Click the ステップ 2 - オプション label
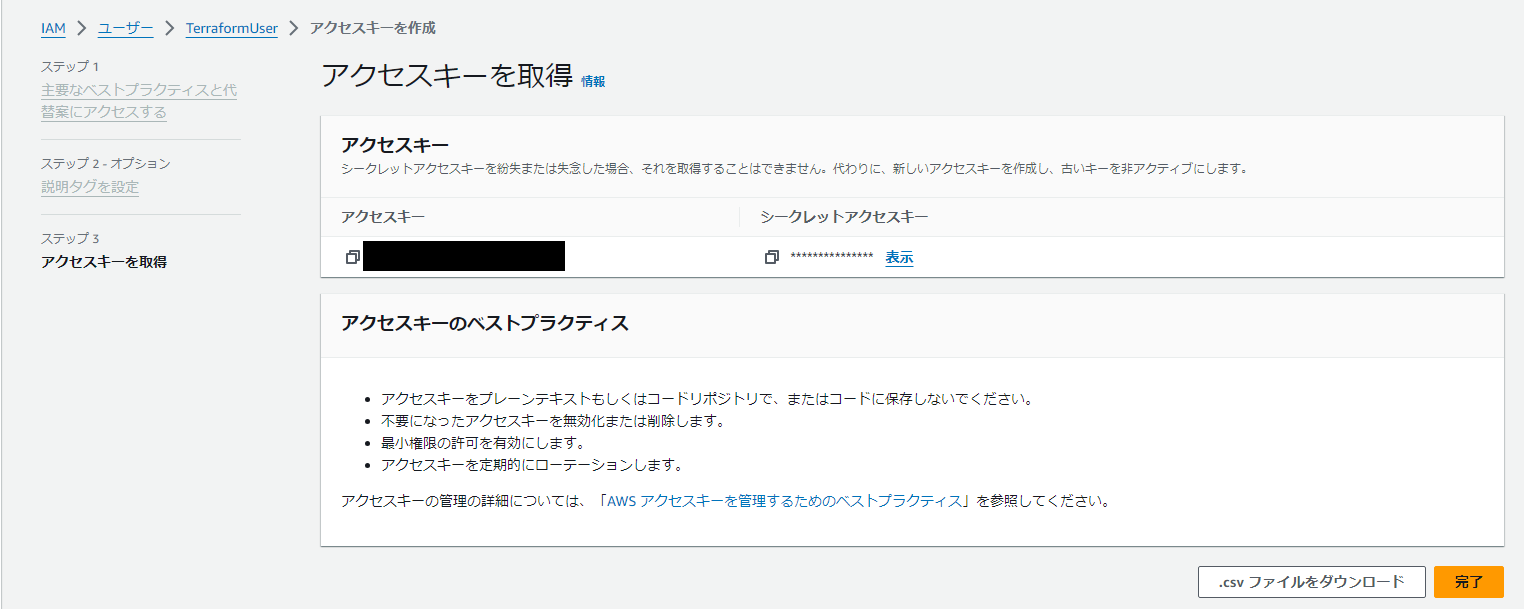The width and height of the screenshot is (1524, 609). 106,163
